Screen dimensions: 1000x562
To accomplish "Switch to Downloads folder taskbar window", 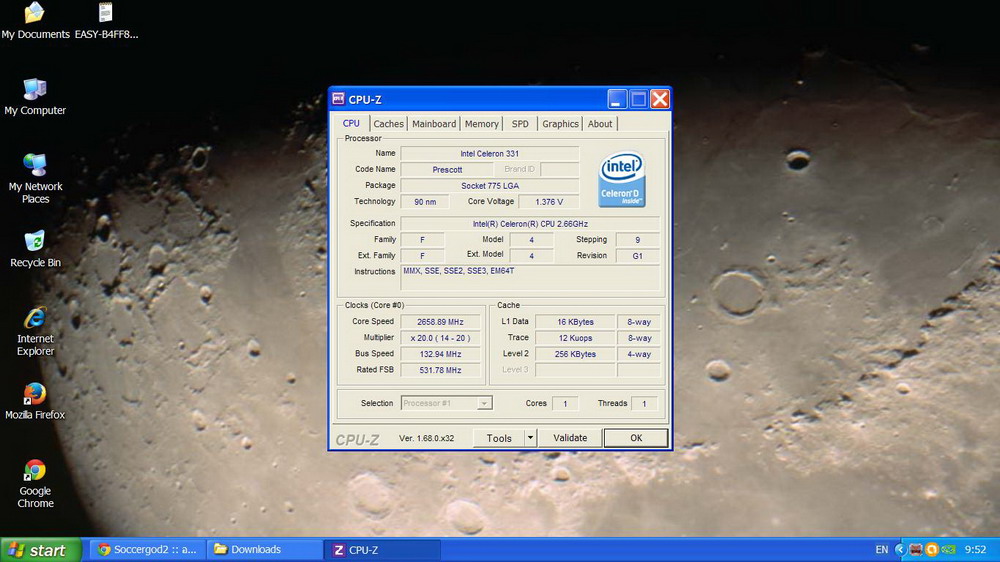I will coord(265,549).
